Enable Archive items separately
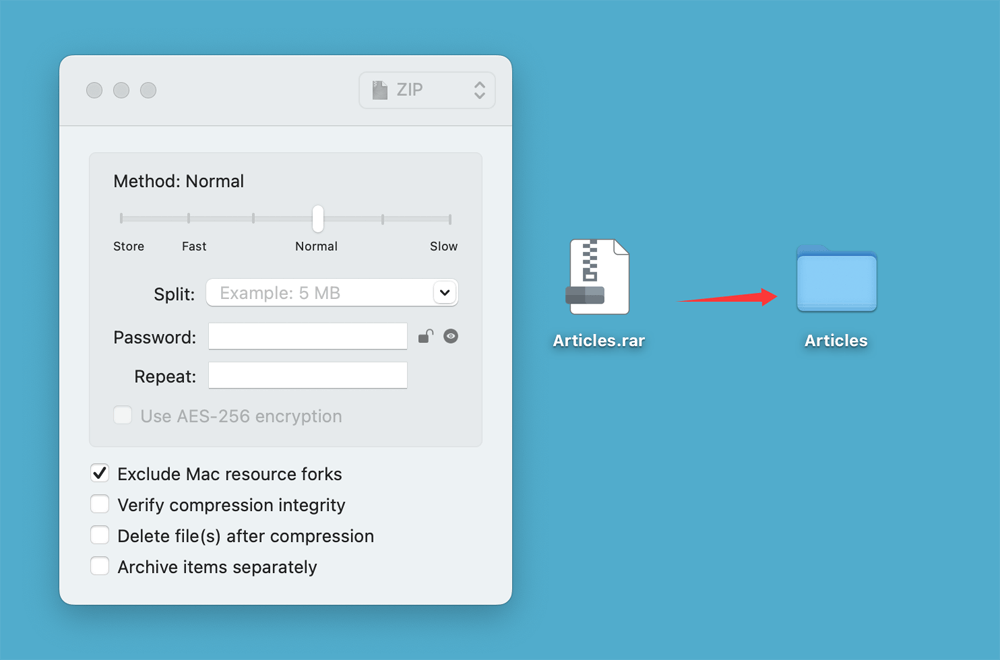 100,566
